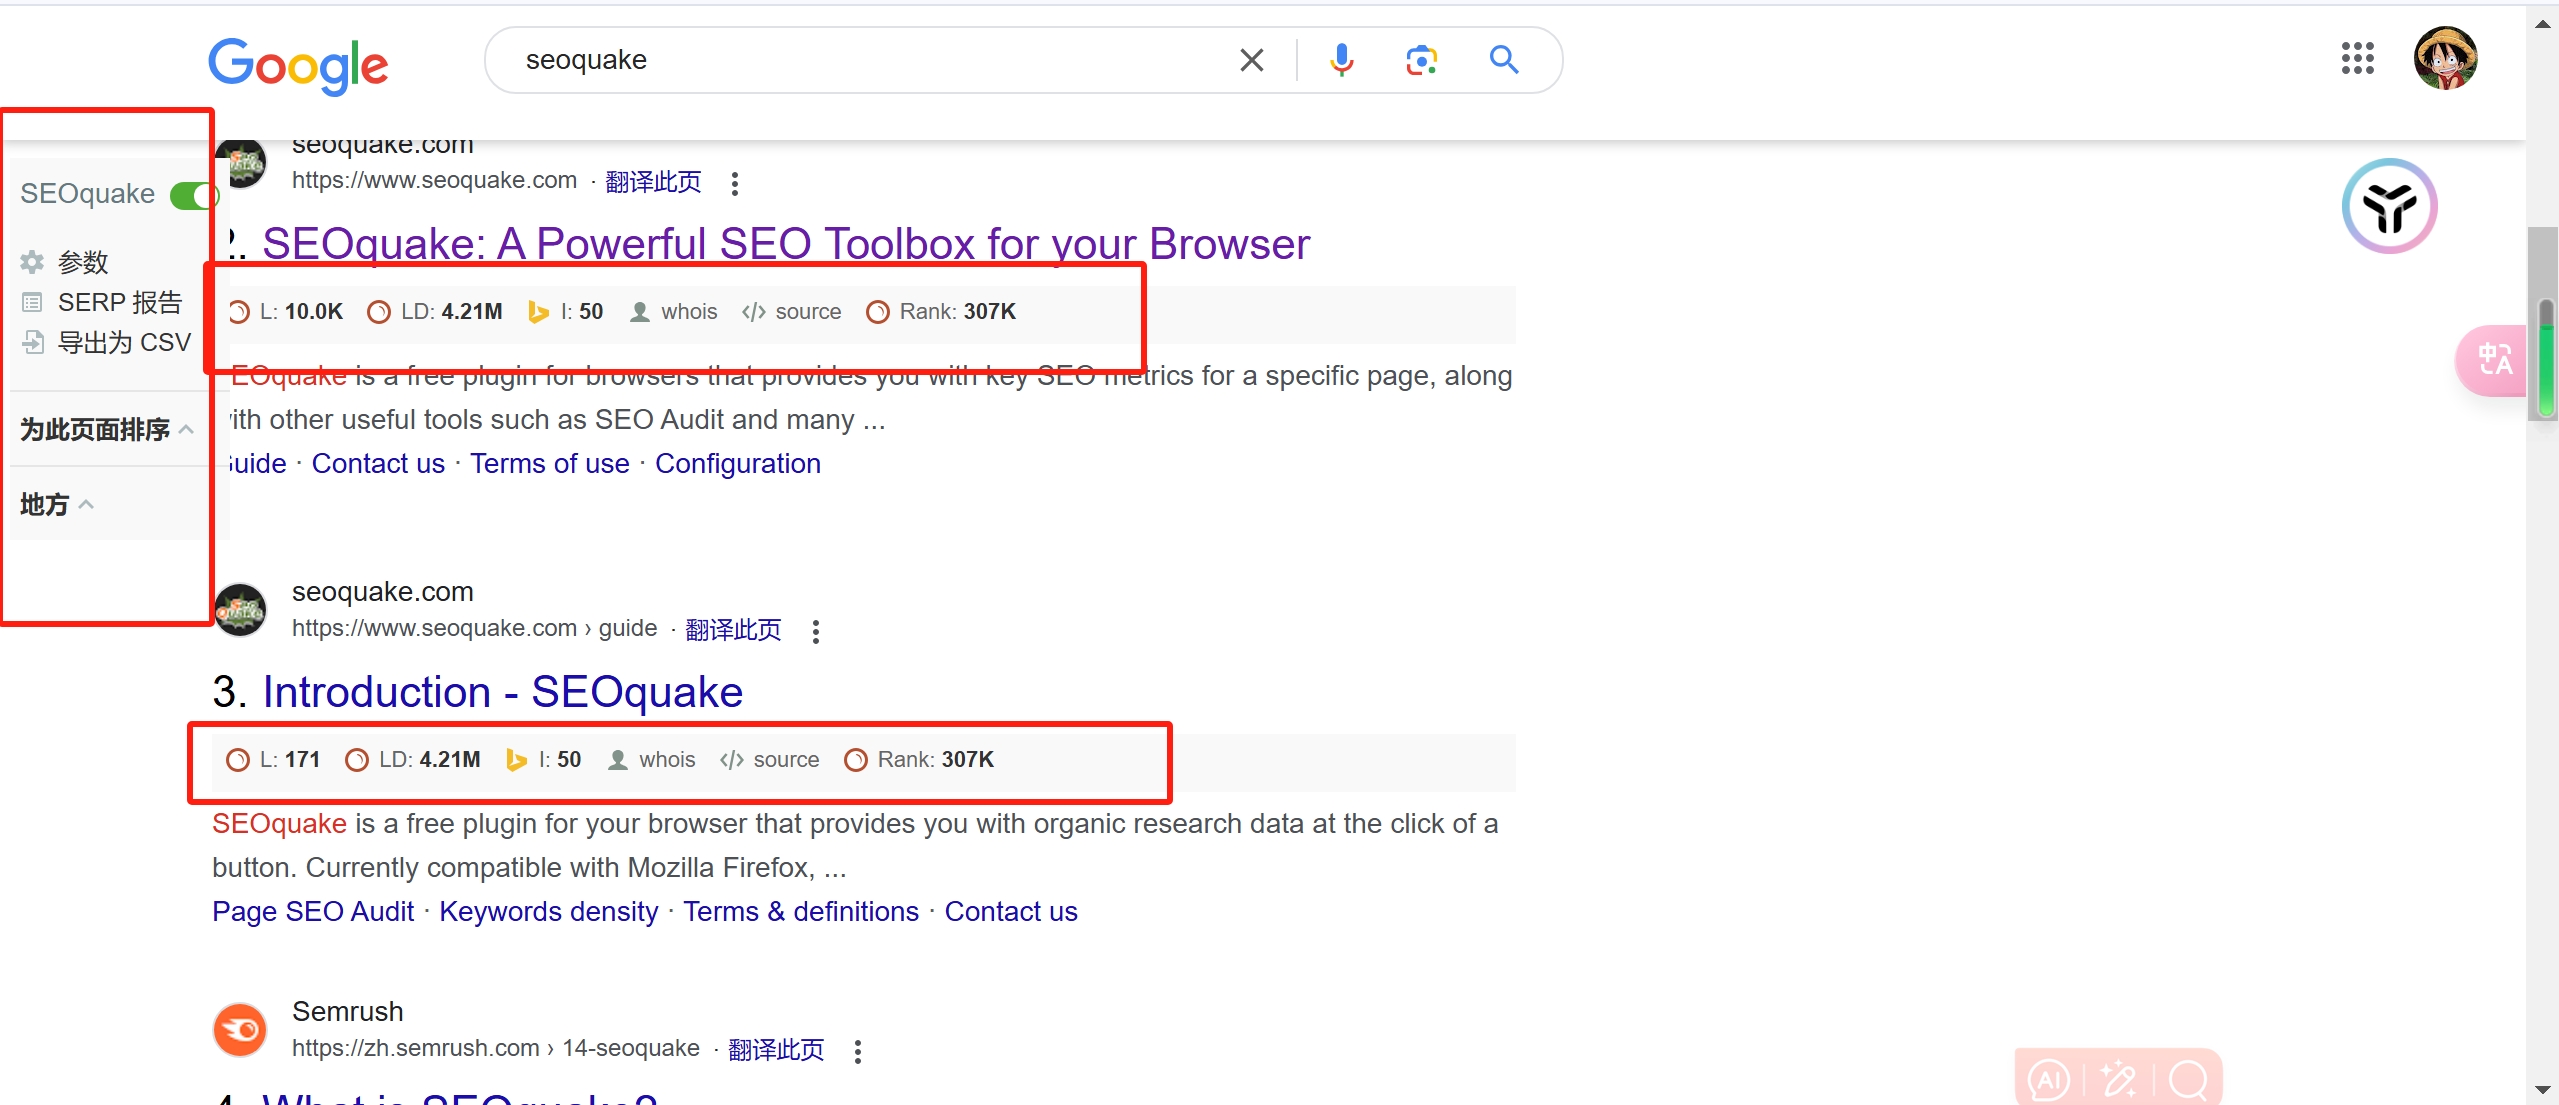Focus the seoquake search input field
Image resolution: width=2559 pixels, height=1105 pixels.
coord(870,60)
